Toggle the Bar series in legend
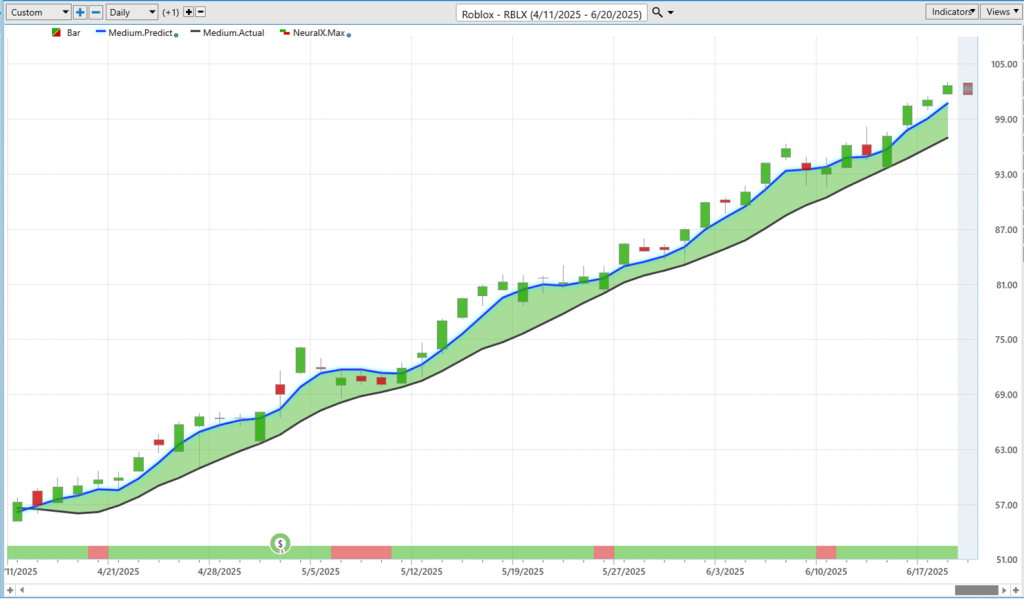 tap(67, 33)
